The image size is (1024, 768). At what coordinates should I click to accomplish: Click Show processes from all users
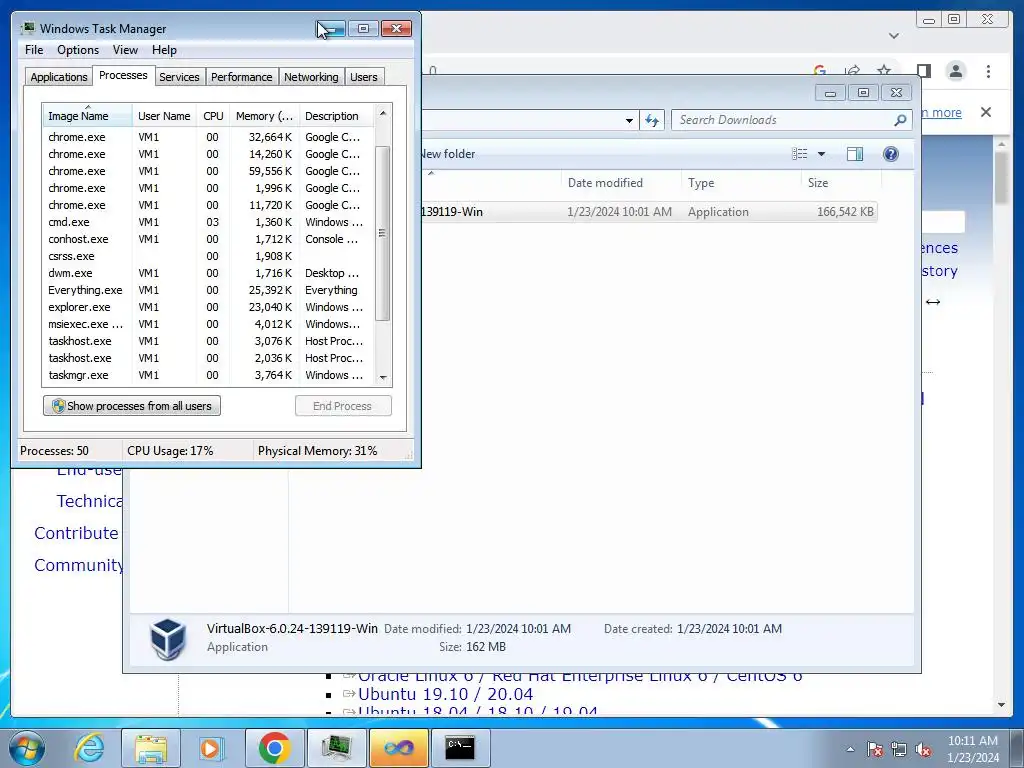(x=132, y=406)
